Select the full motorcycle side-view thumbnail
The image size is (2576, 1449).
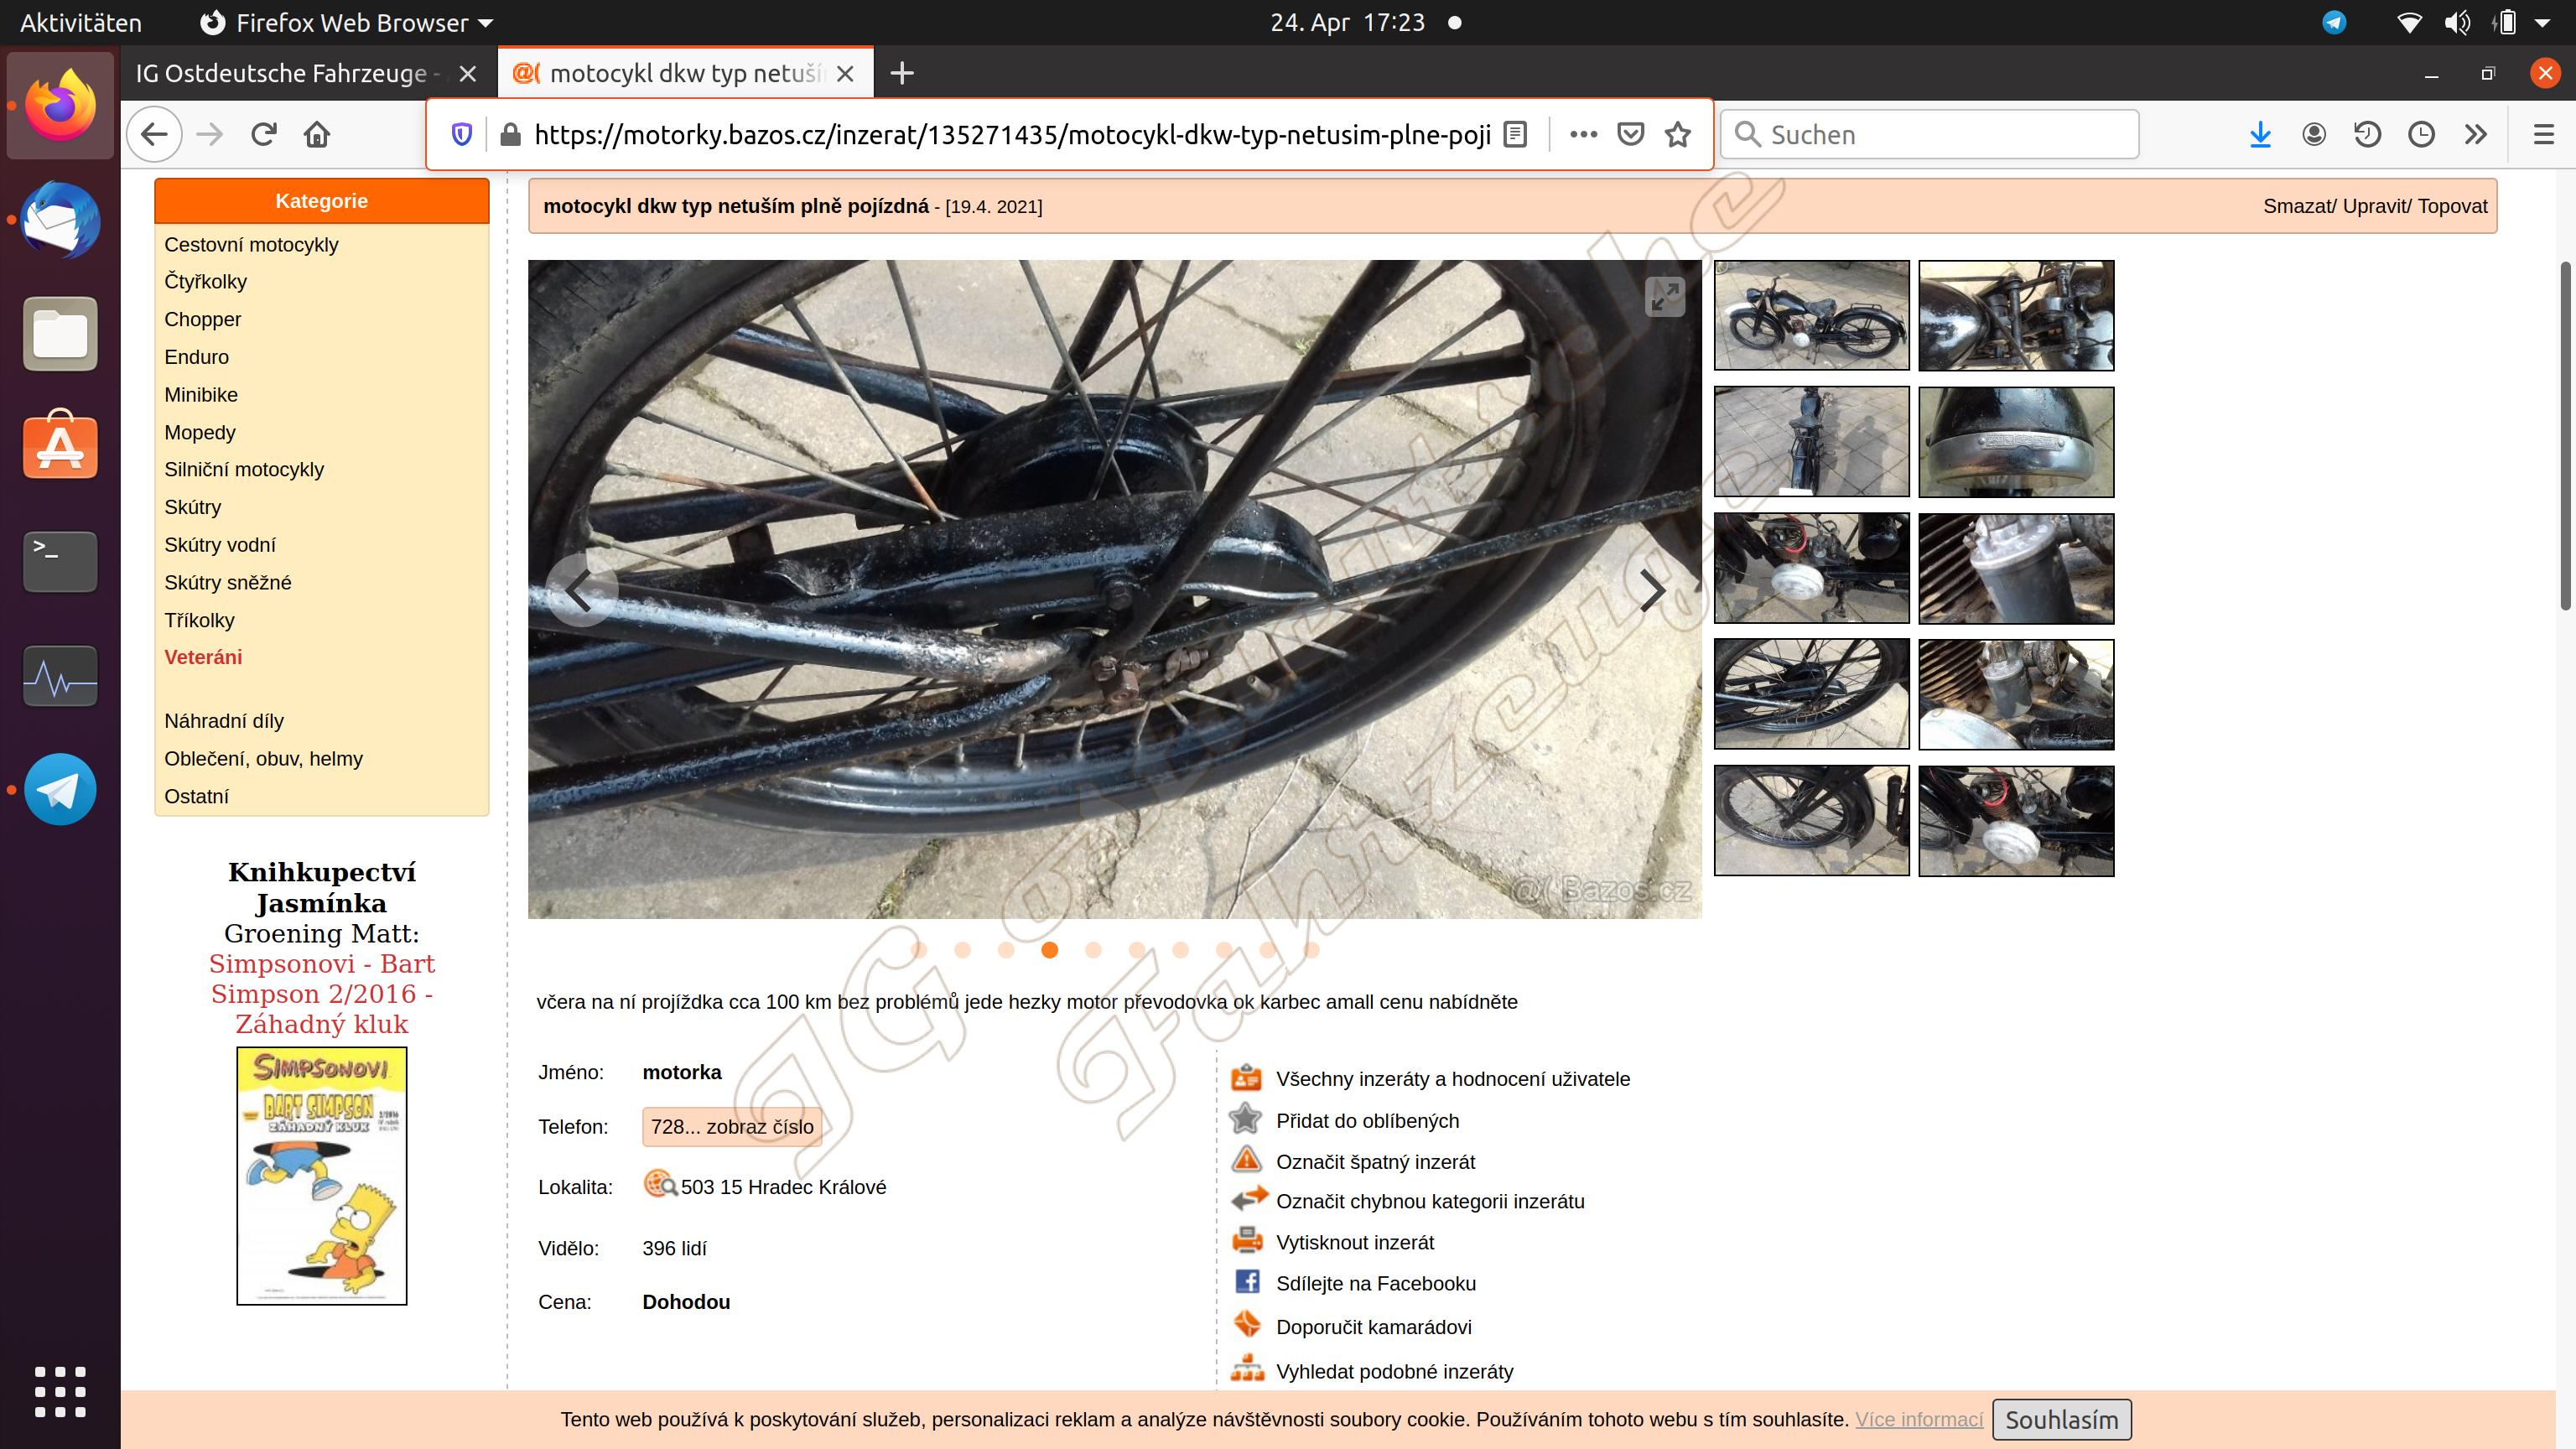1811,315
